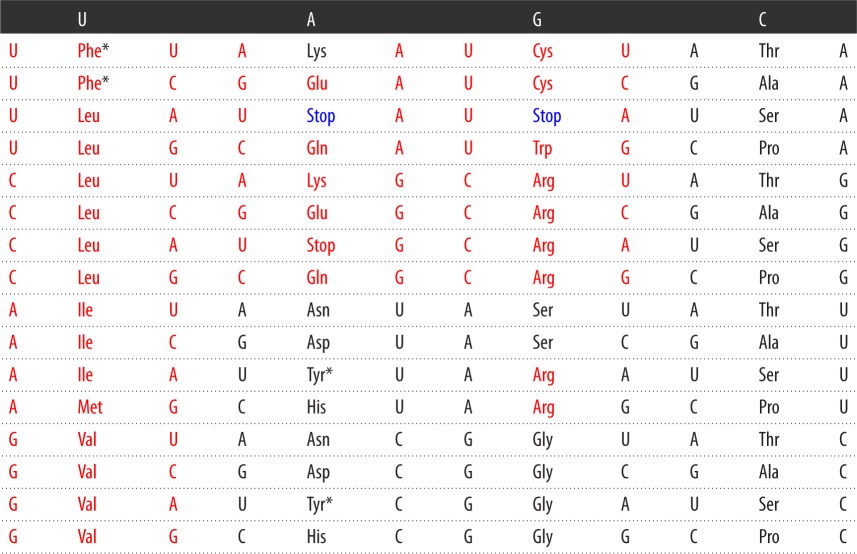Click Pro in the bottom row
Screen dimensions: 857x554
tap(768, 538)
